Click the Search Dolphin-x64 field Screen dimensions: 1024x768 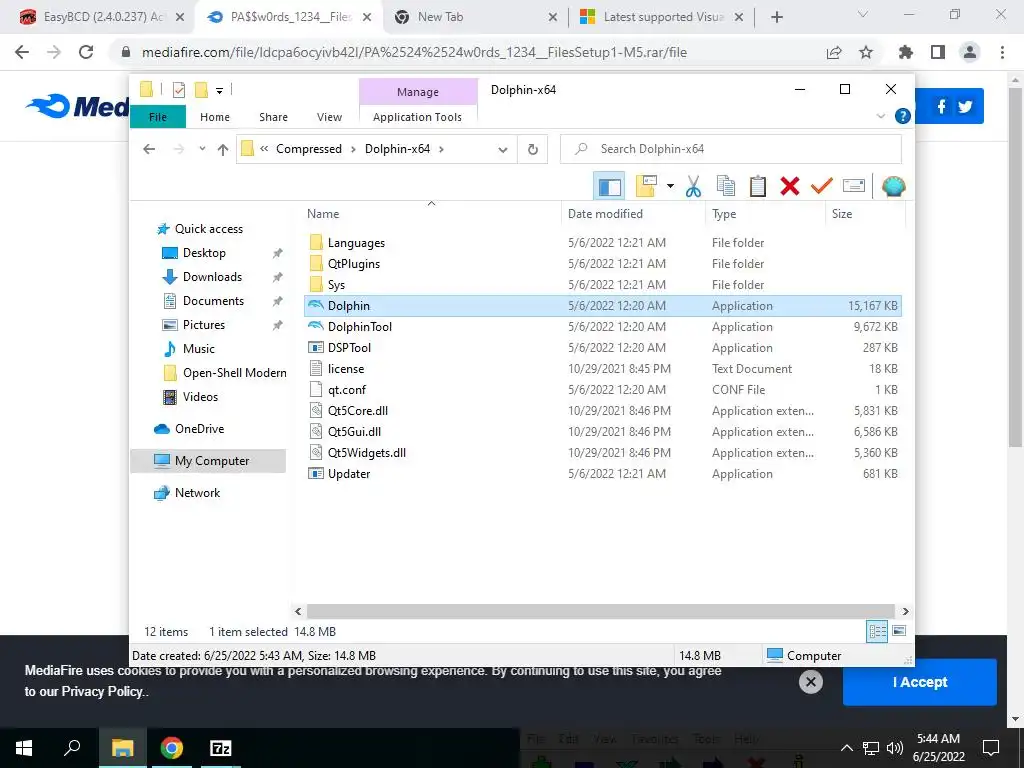(x=731, y=149)
